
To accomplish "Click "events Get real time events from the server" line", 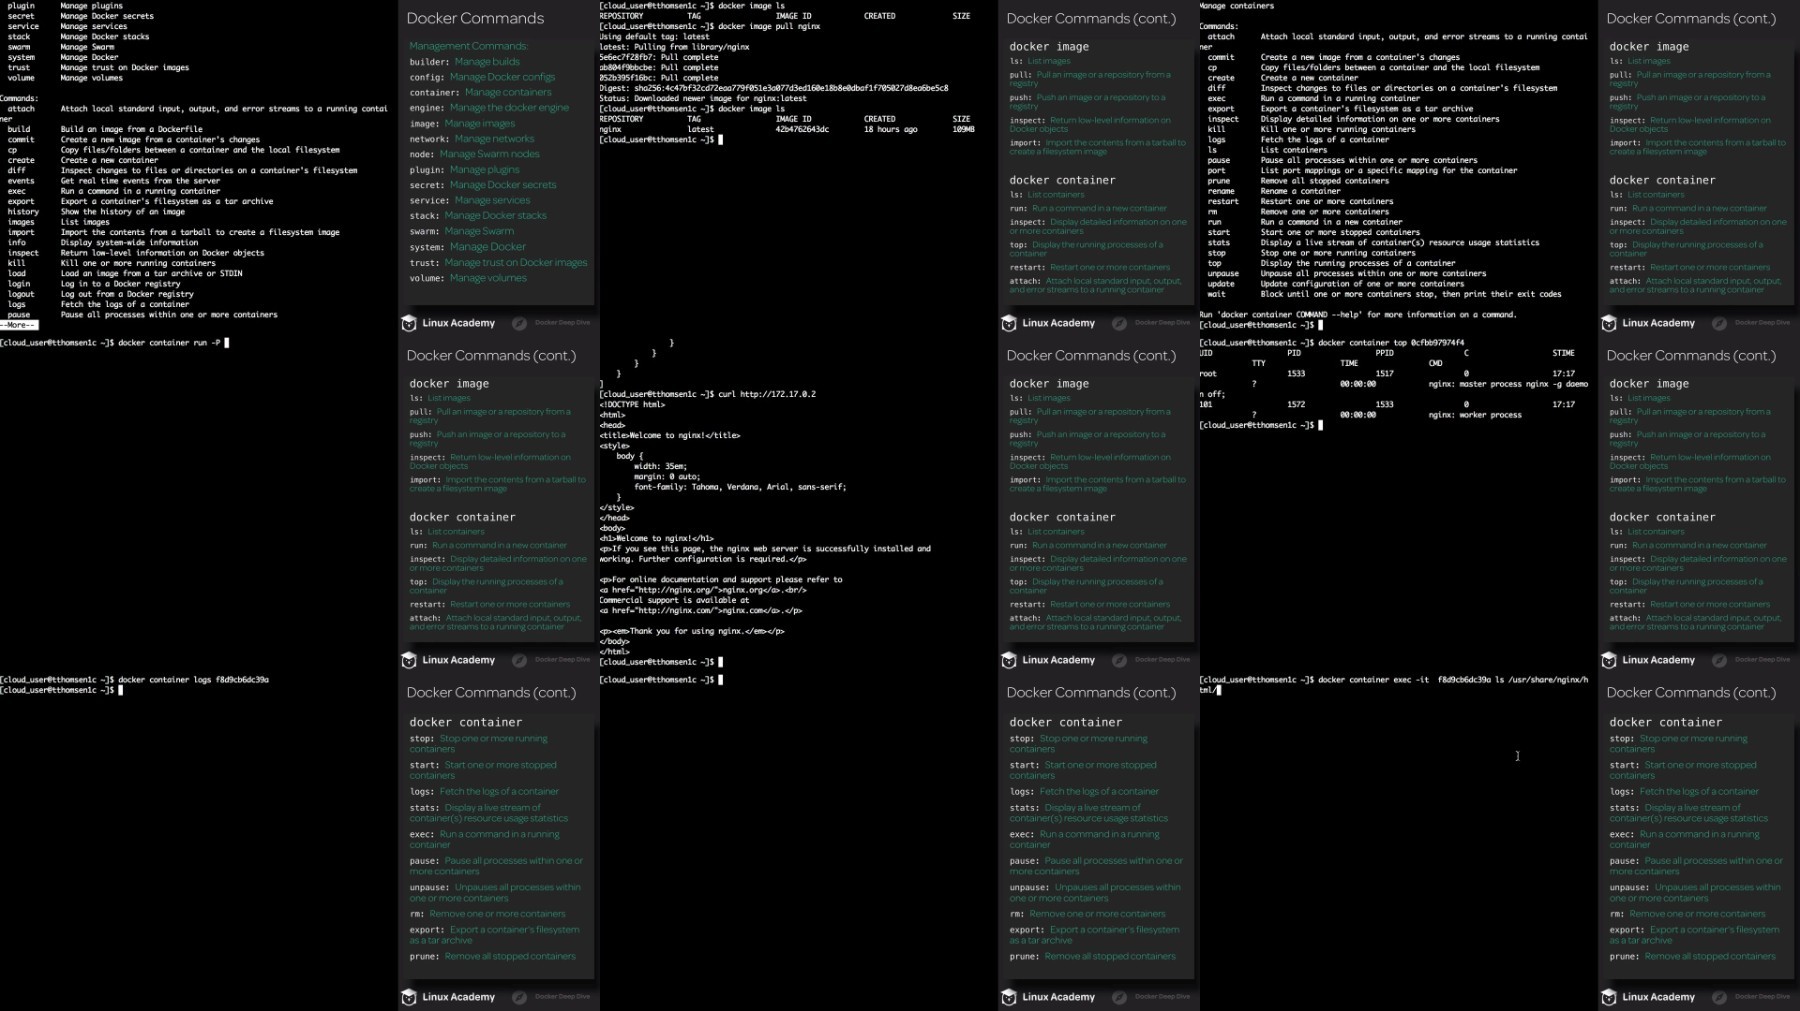I will [114, 181].
